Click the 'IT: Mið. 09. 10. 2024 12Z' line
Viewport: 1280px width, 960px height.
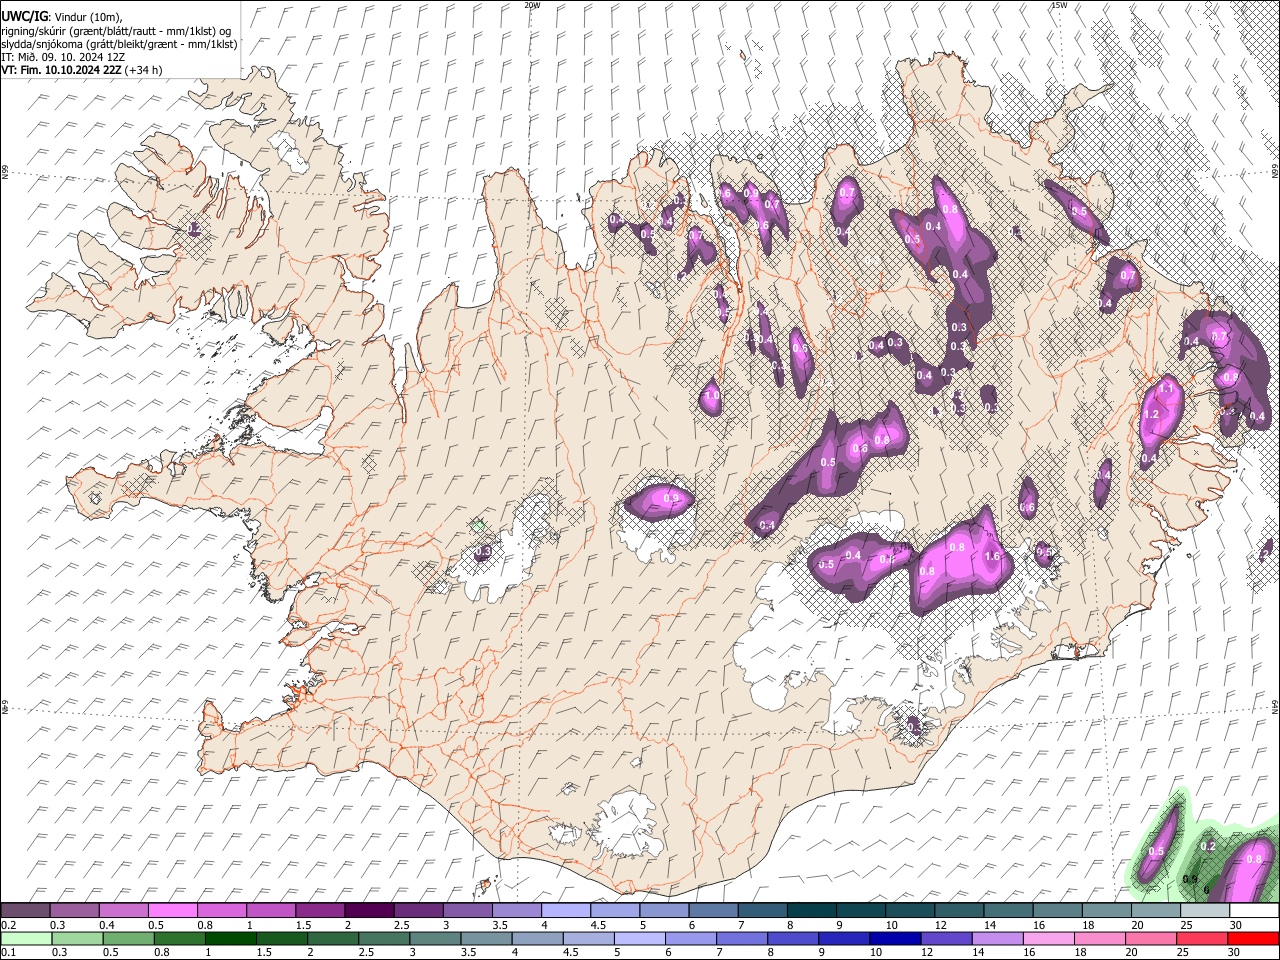63,57
